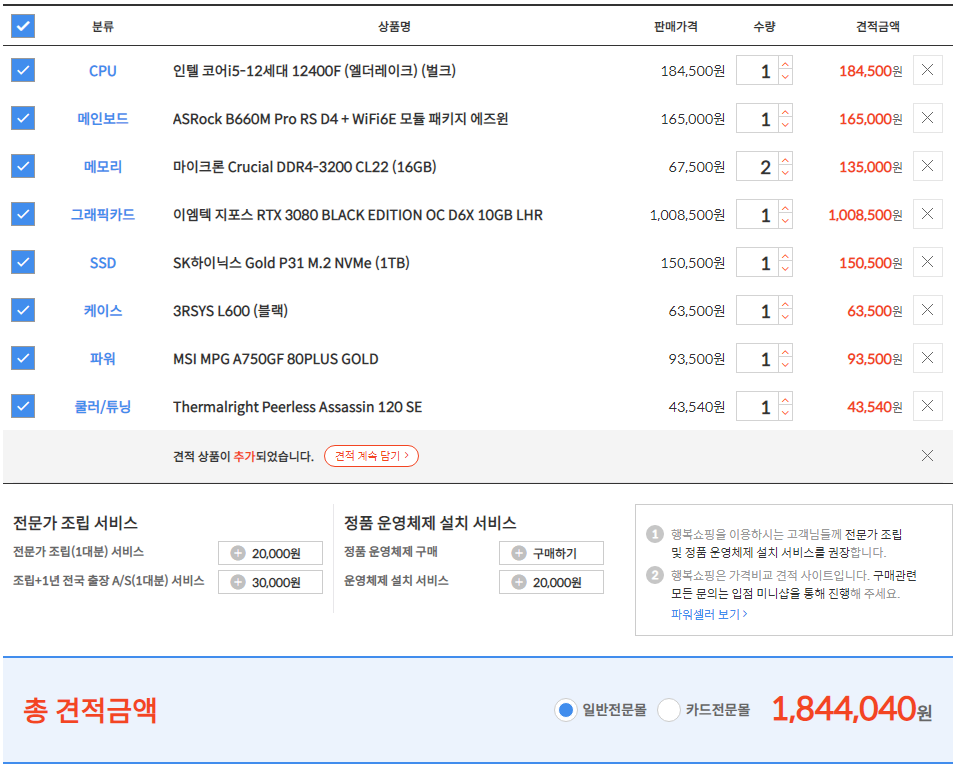Image resolution: width=959 pixels, height=772 pixels.
Task: Delete the 쿨러/튜닝 Thermalright row
Action: [927, 406]
